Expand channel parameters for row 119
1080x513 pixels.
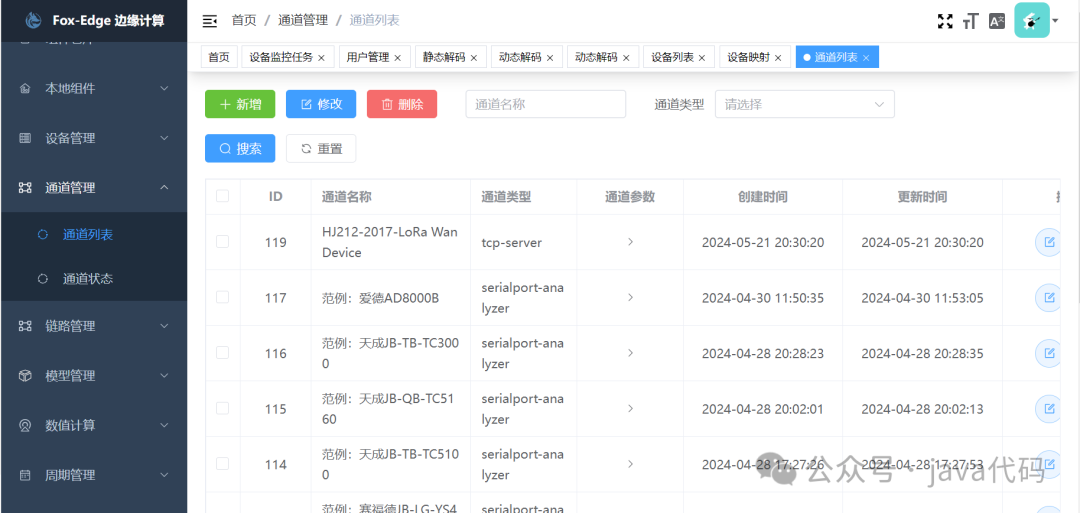pos(630,242)
